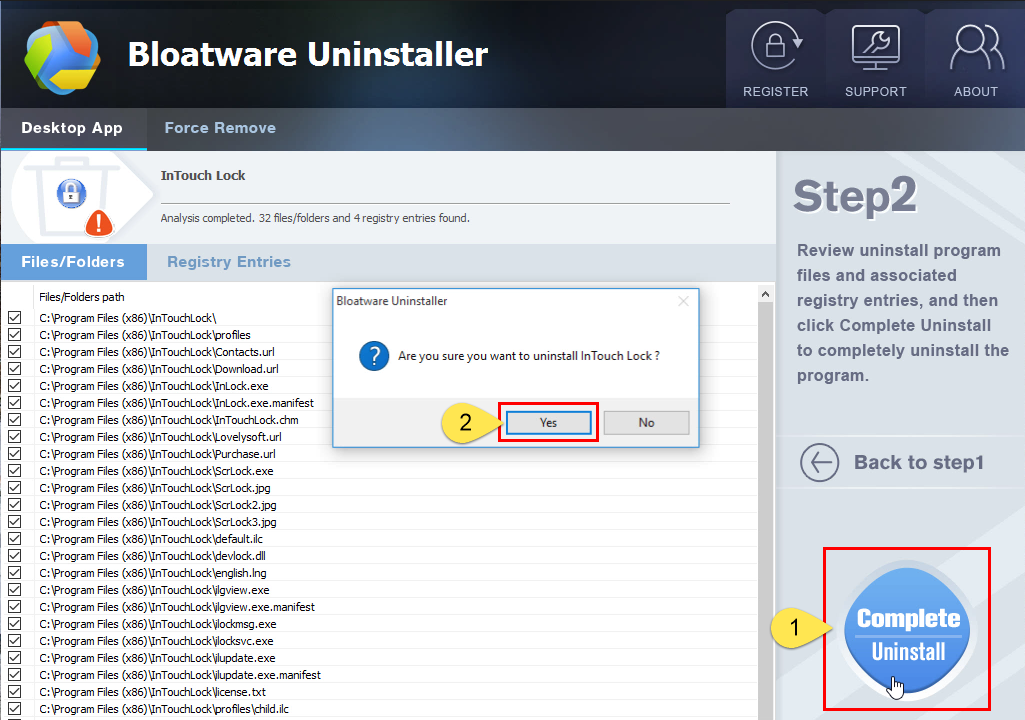Select the ilupdate.exe file path

158,658
